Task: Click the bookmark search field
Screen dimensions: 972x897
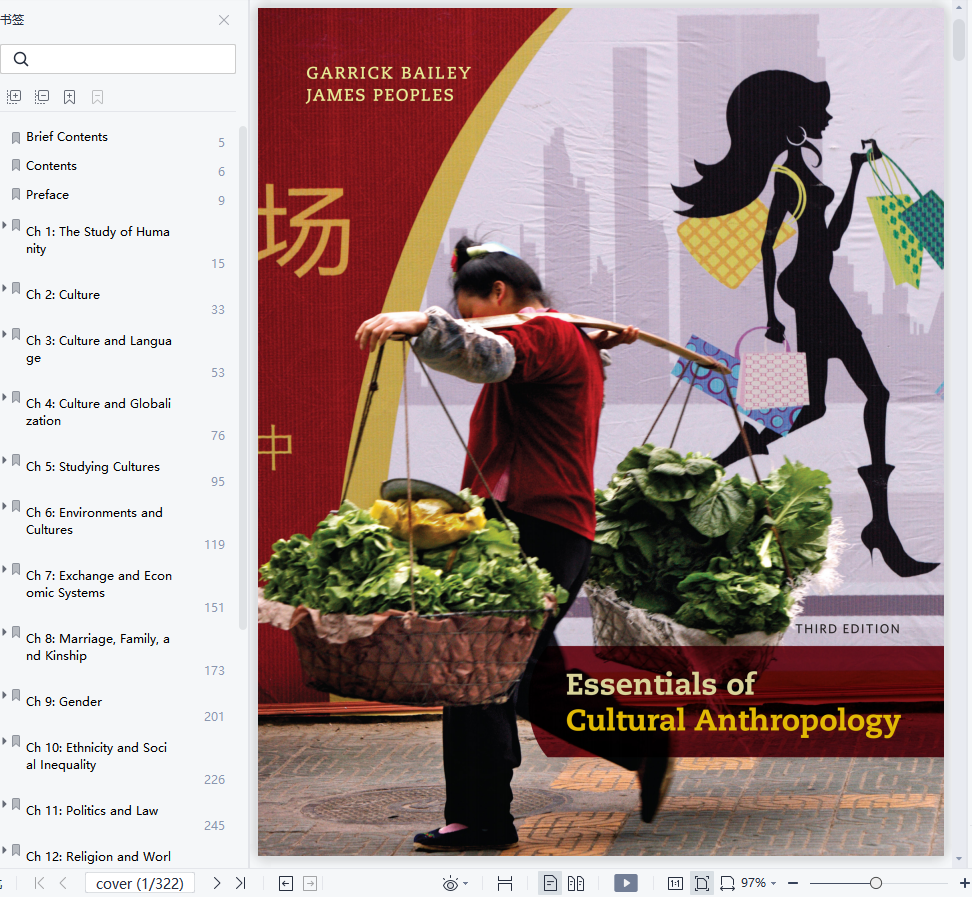Action: 118,59
